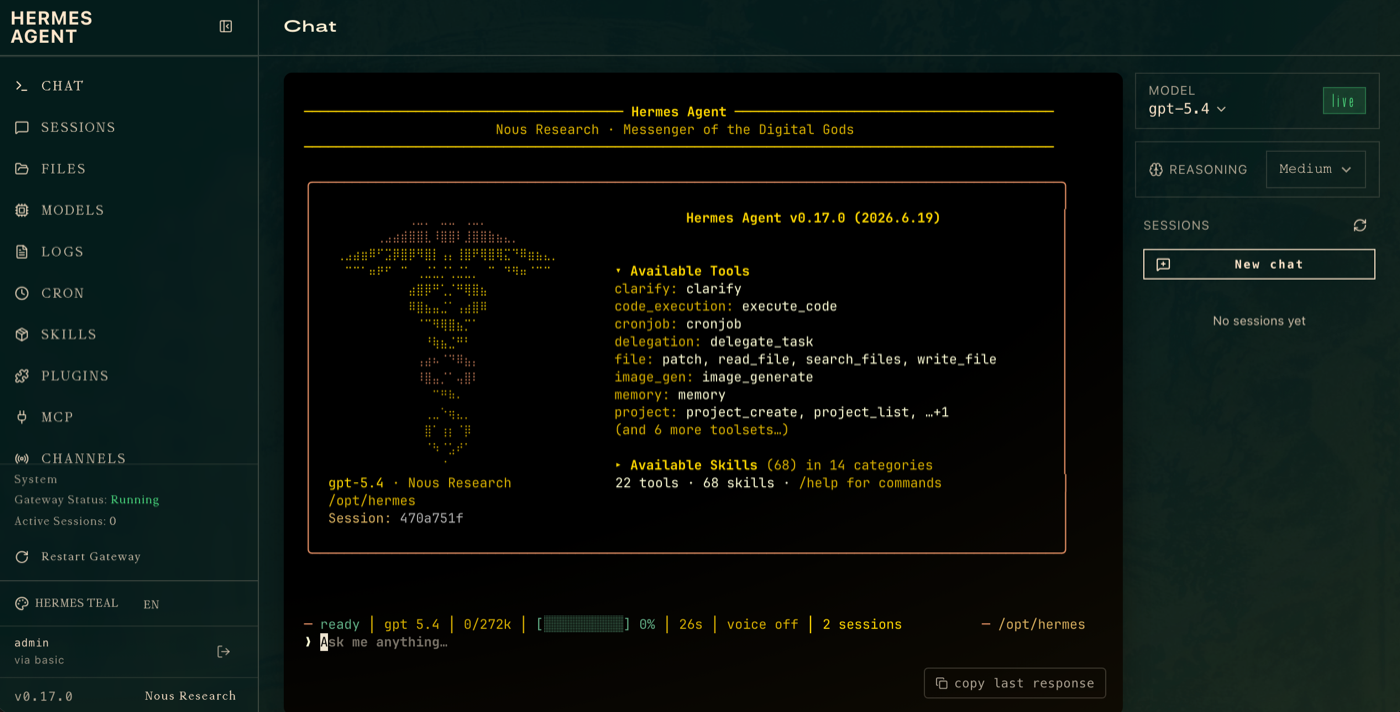Switch the Hermes Teal theme
The image size is (1400, 712).
67,604
